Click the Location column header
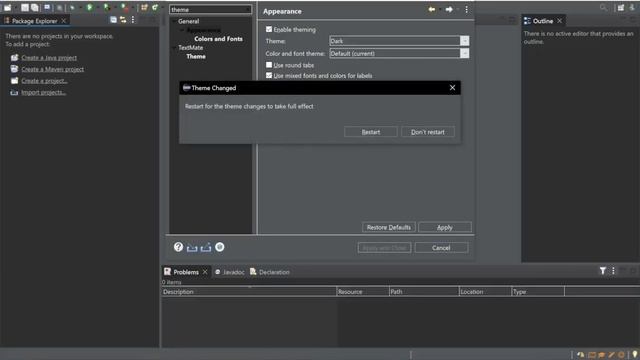Viewport: 640px width, 360px height. (x=485, y=291)
